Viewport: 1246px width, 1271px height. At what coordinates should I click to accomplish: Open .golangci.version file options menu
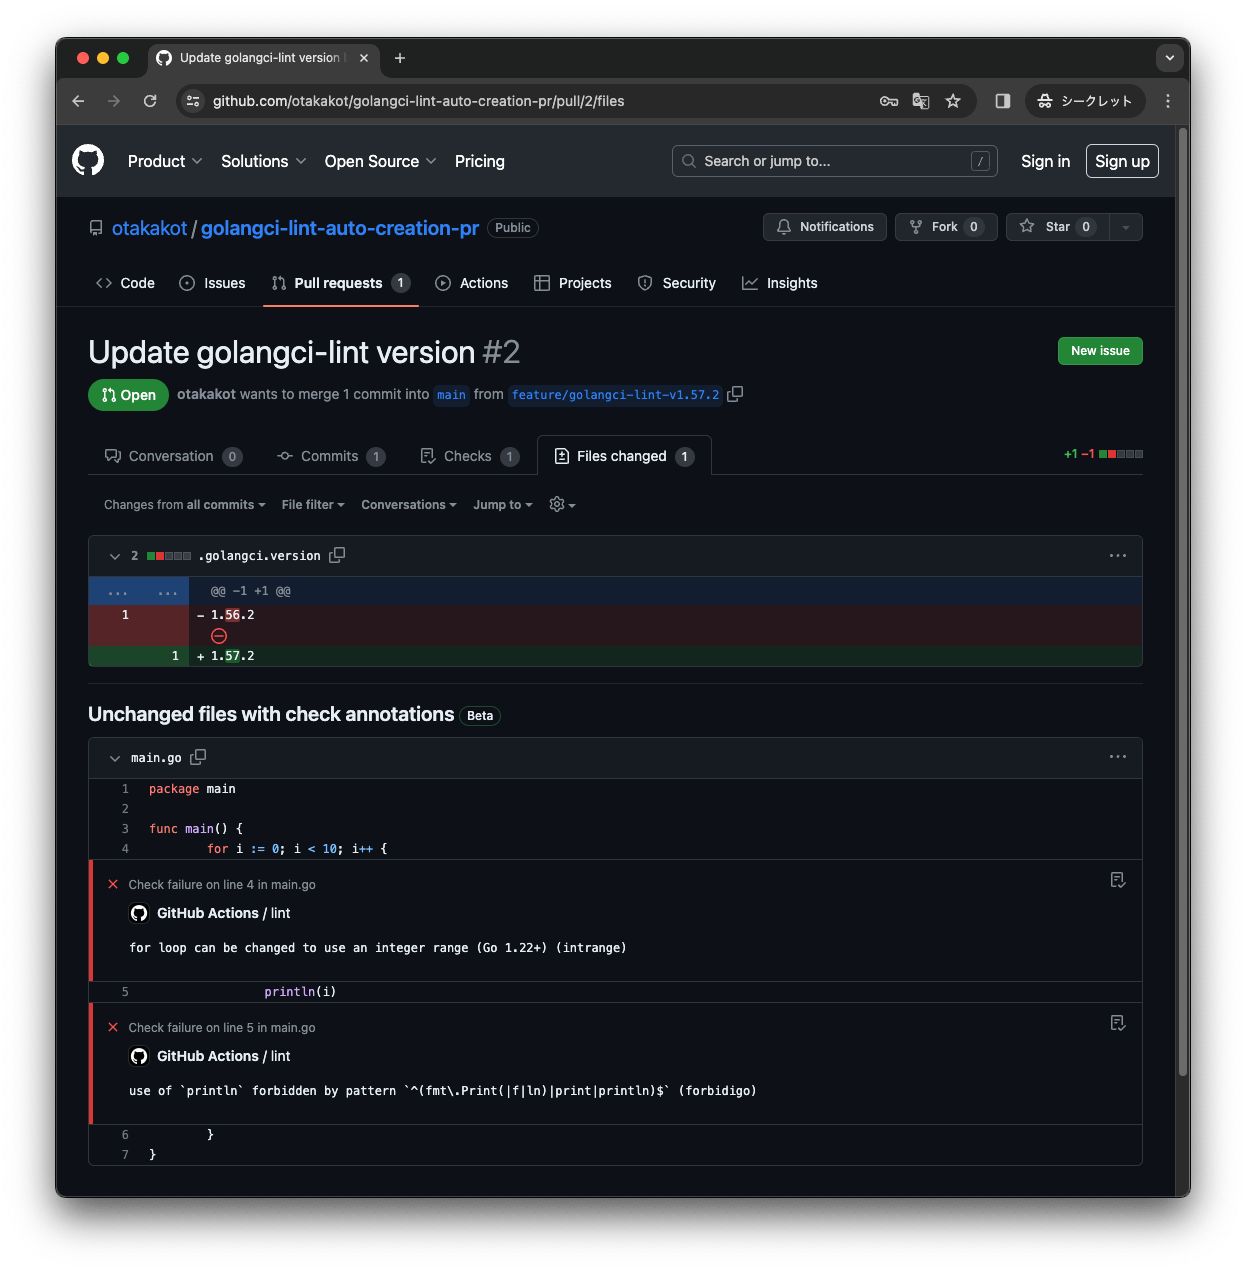(1118, 555)
